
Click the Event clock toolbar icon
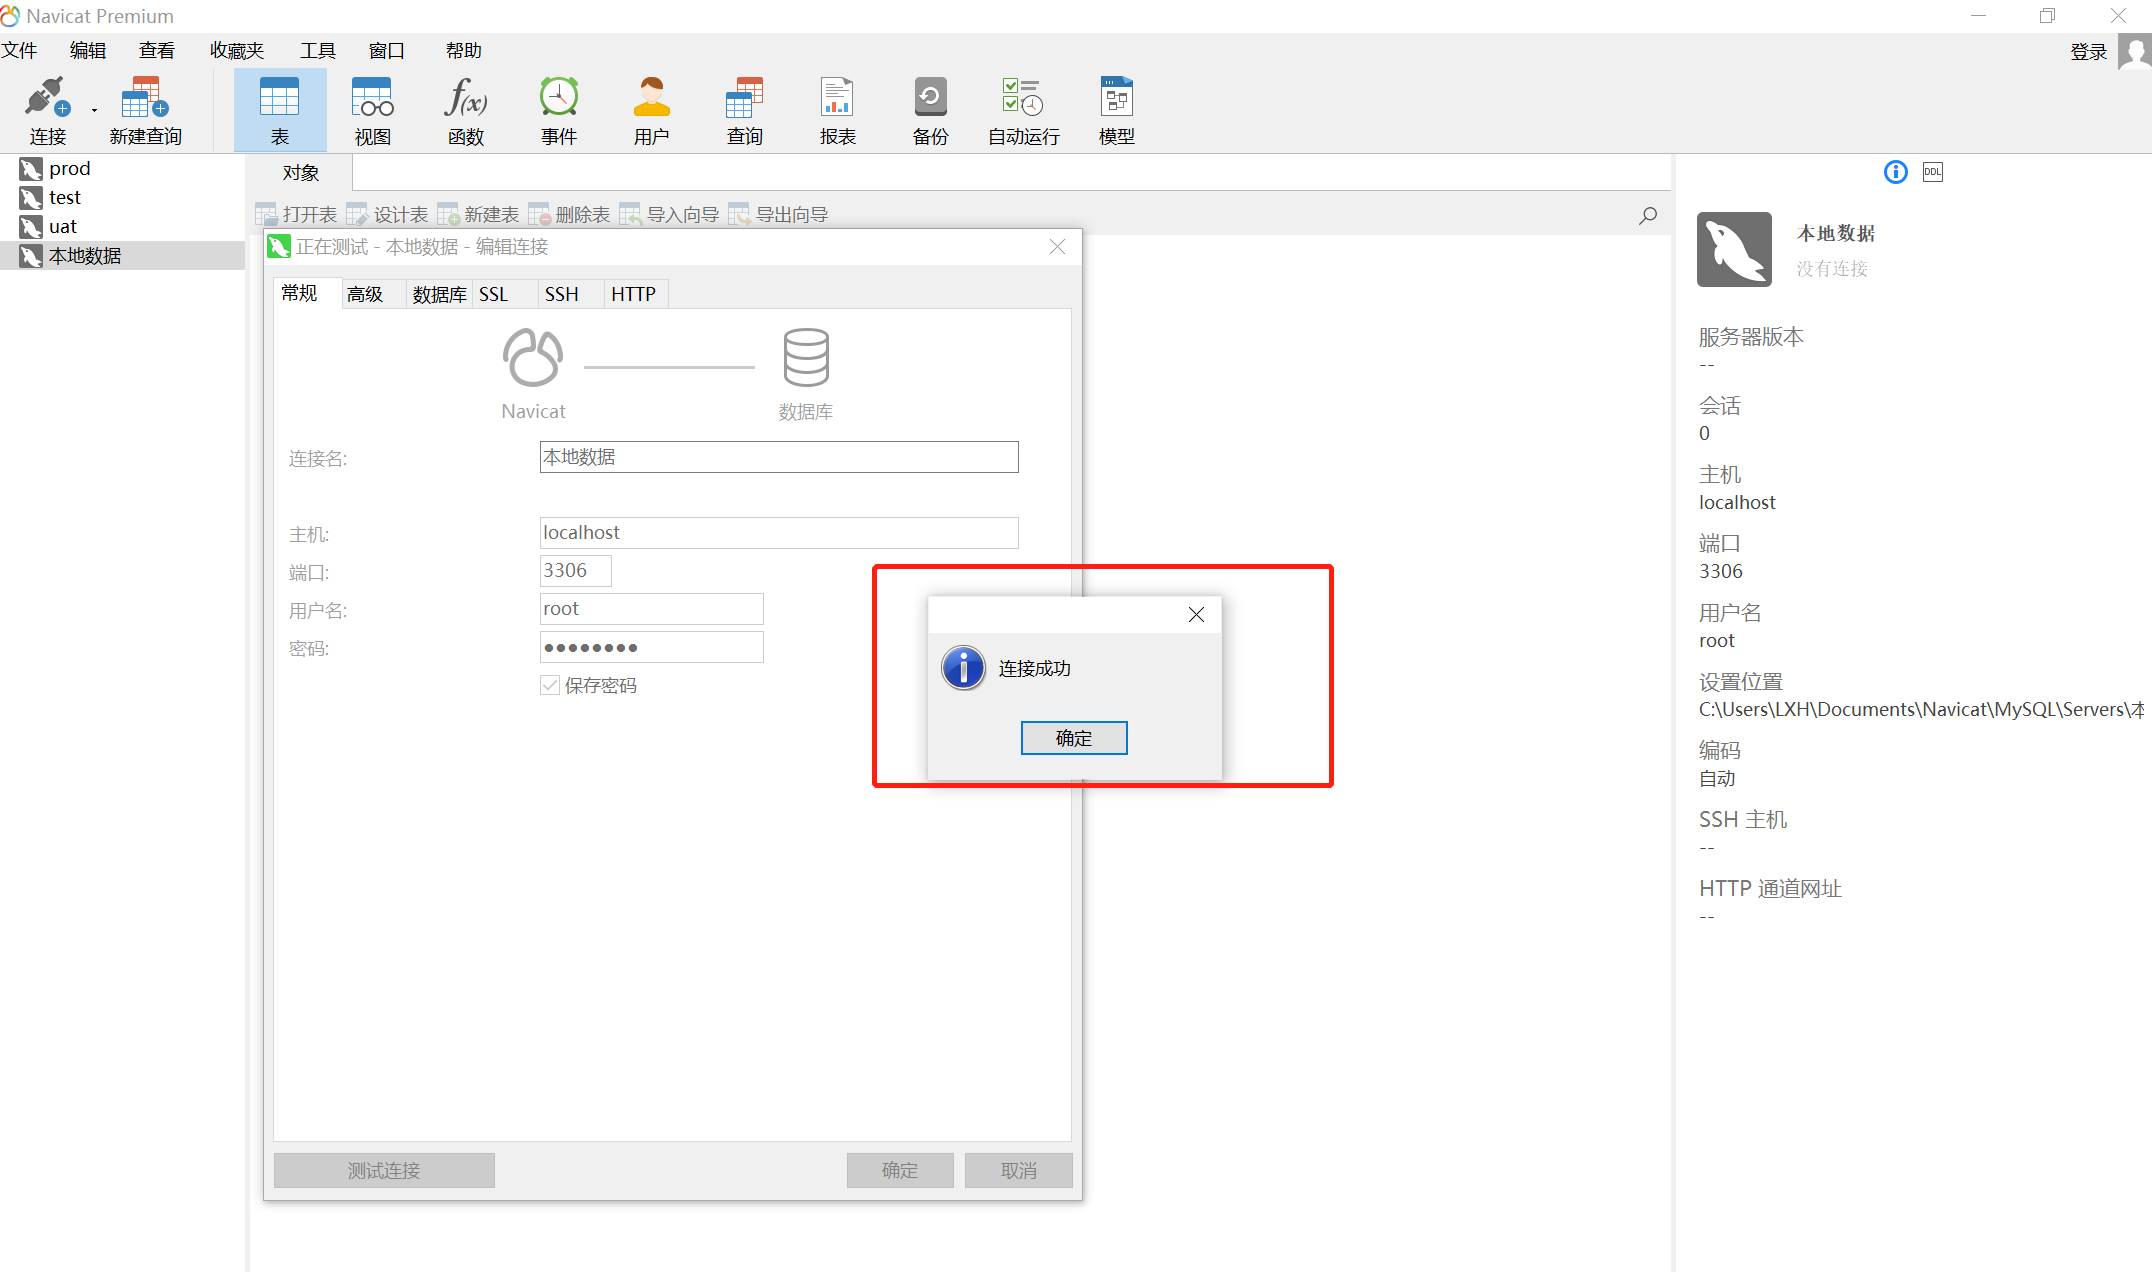pyautogui.click(x=558, y=98)
